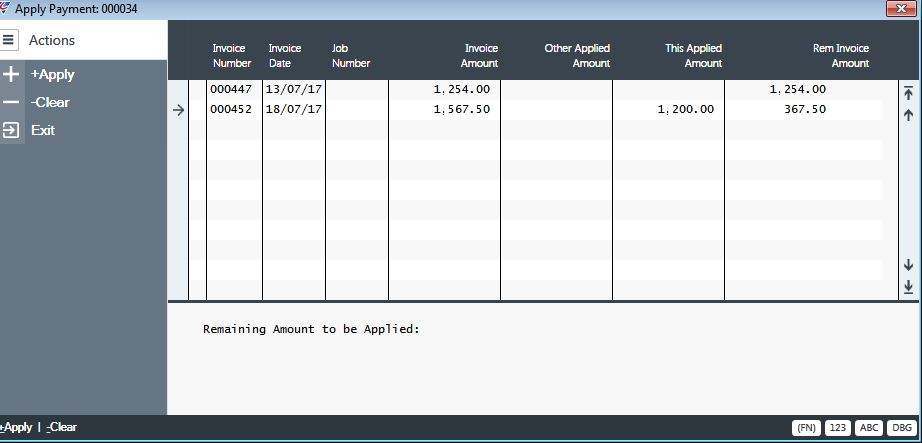Click +Apply in the bottom status bar

(x=16, y=427)
